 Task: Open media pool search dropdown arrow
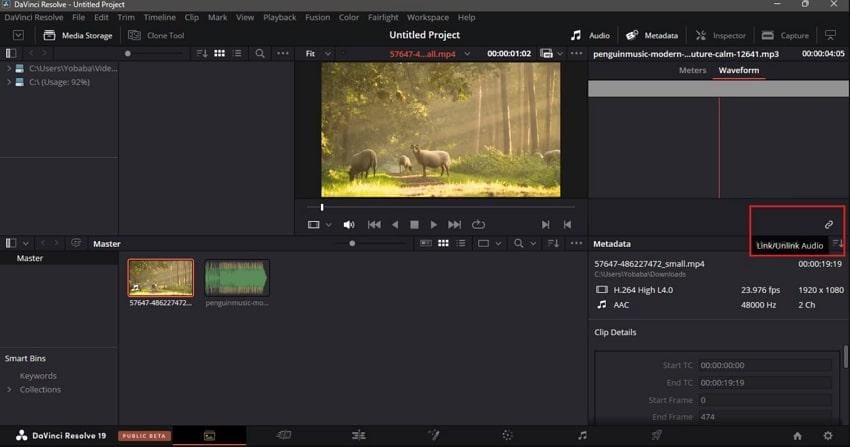[533, 244]
